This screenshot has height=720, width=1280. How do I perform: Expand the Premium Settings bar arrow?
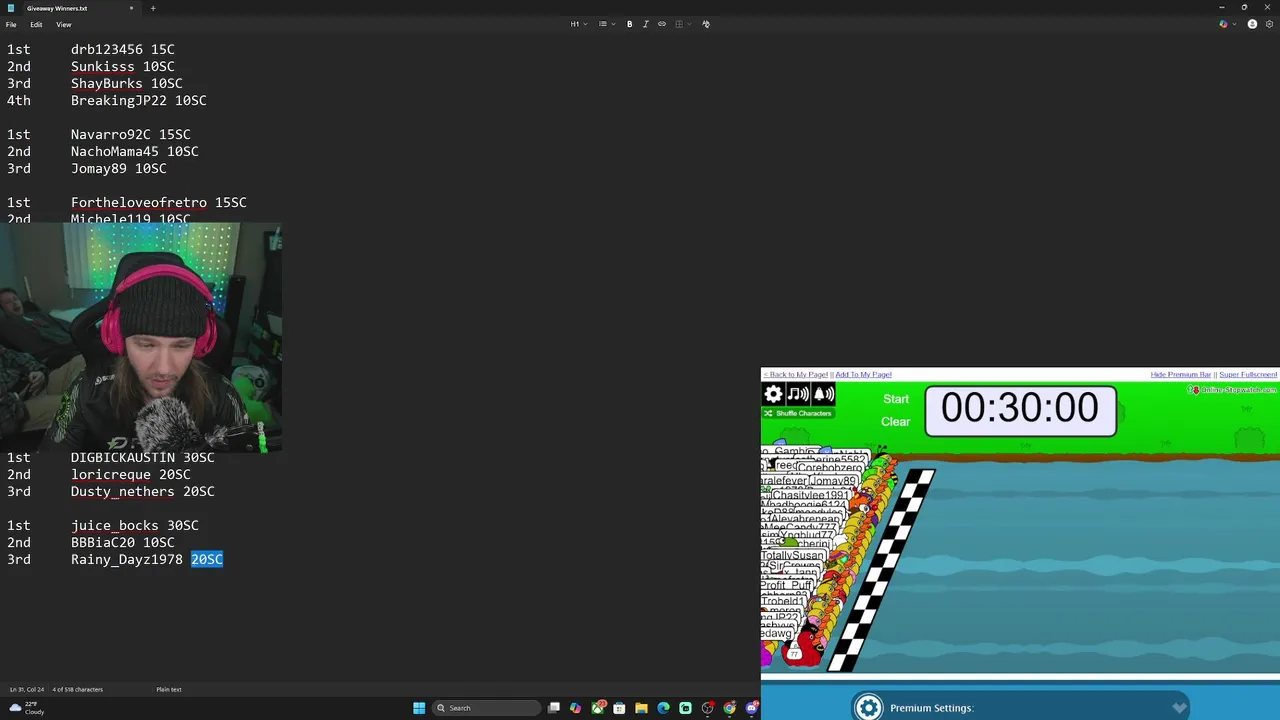point(1180,708)
